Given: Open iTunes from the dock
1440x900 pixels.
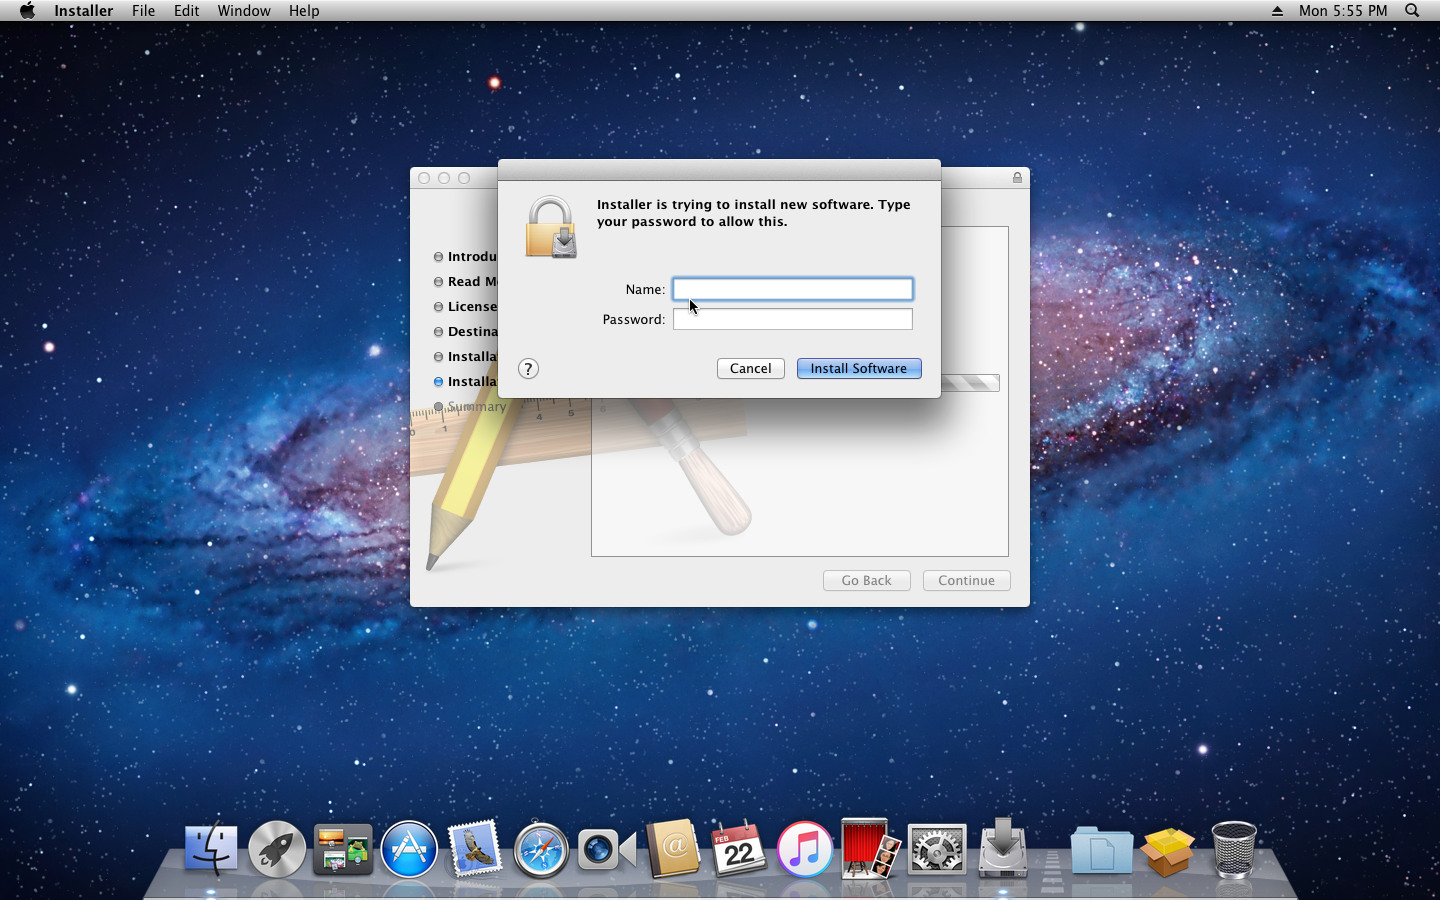Looking at the screenshot, I should pos(804,850).
